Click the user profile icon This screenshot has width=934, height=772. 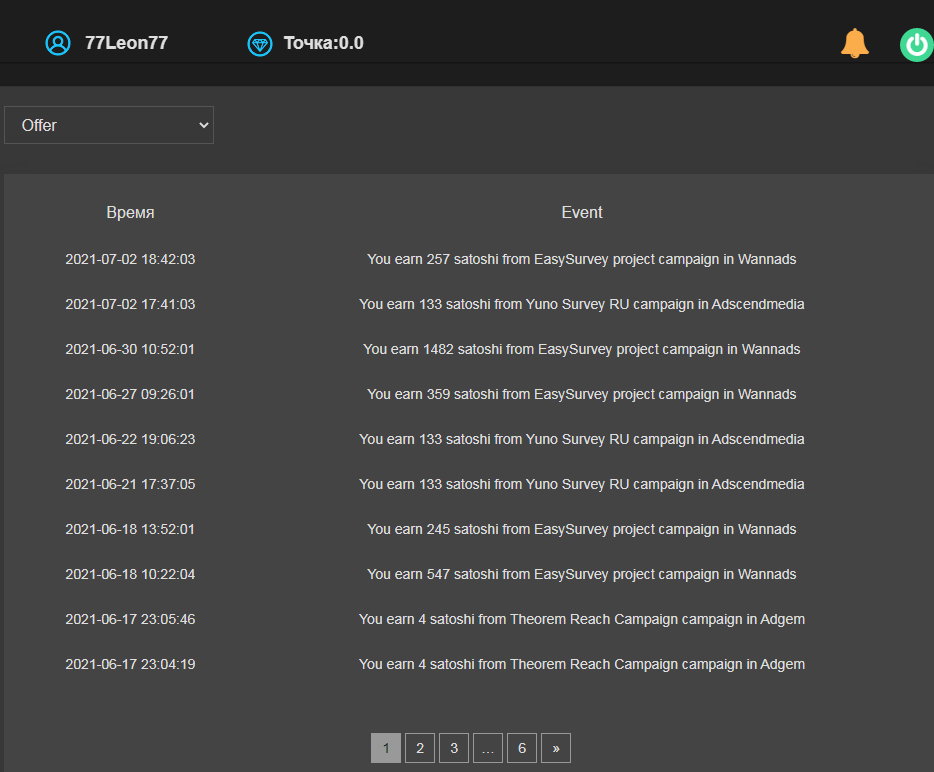(58, 43)
